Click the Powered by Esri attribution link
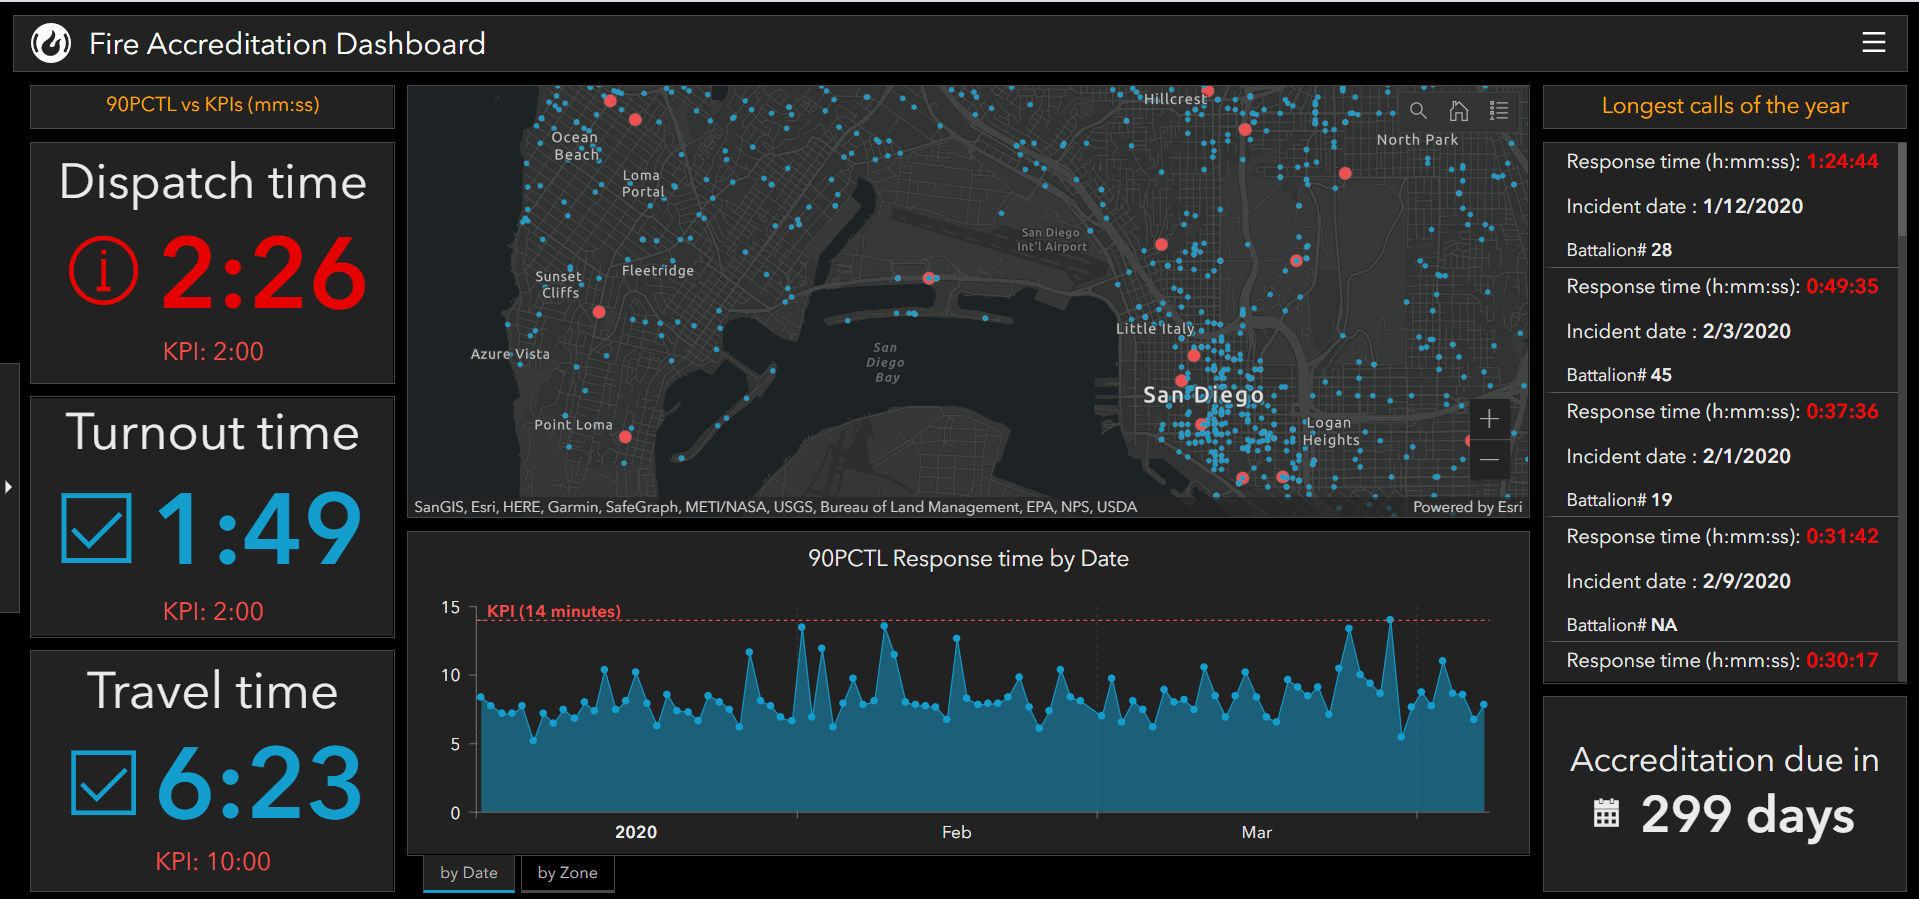 (x=1467, y=507)
